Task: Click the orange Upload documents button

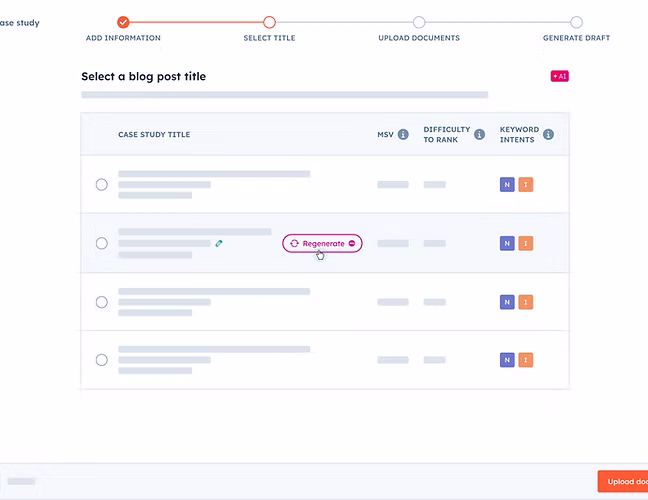Action: pyautogui.click(x=623, y=481)
